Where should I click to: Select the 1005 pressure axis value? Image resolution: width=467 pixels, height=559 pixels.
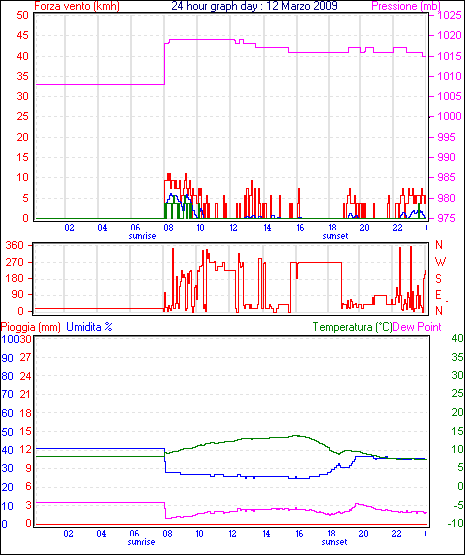[x=449, y=96]
